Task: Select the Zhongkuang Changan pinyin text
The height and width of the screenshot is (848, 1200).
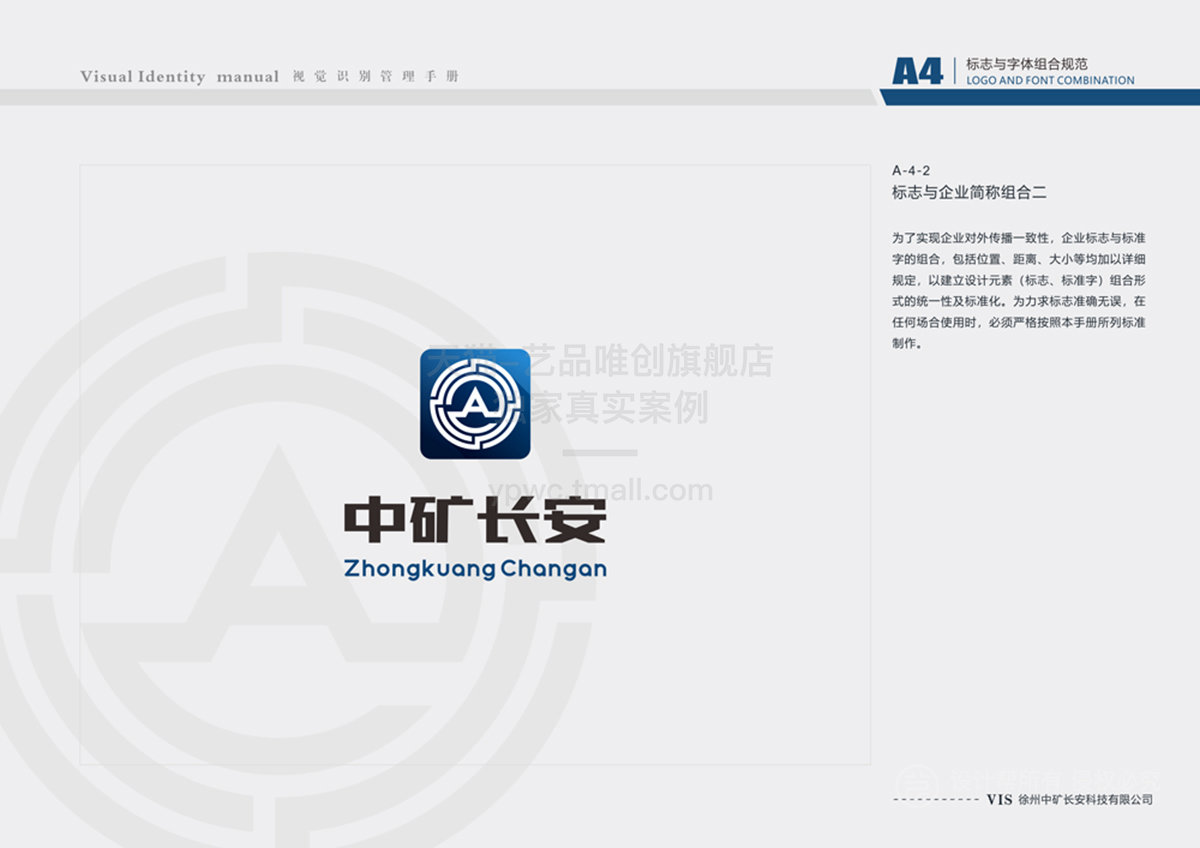Action: point(475,570)
